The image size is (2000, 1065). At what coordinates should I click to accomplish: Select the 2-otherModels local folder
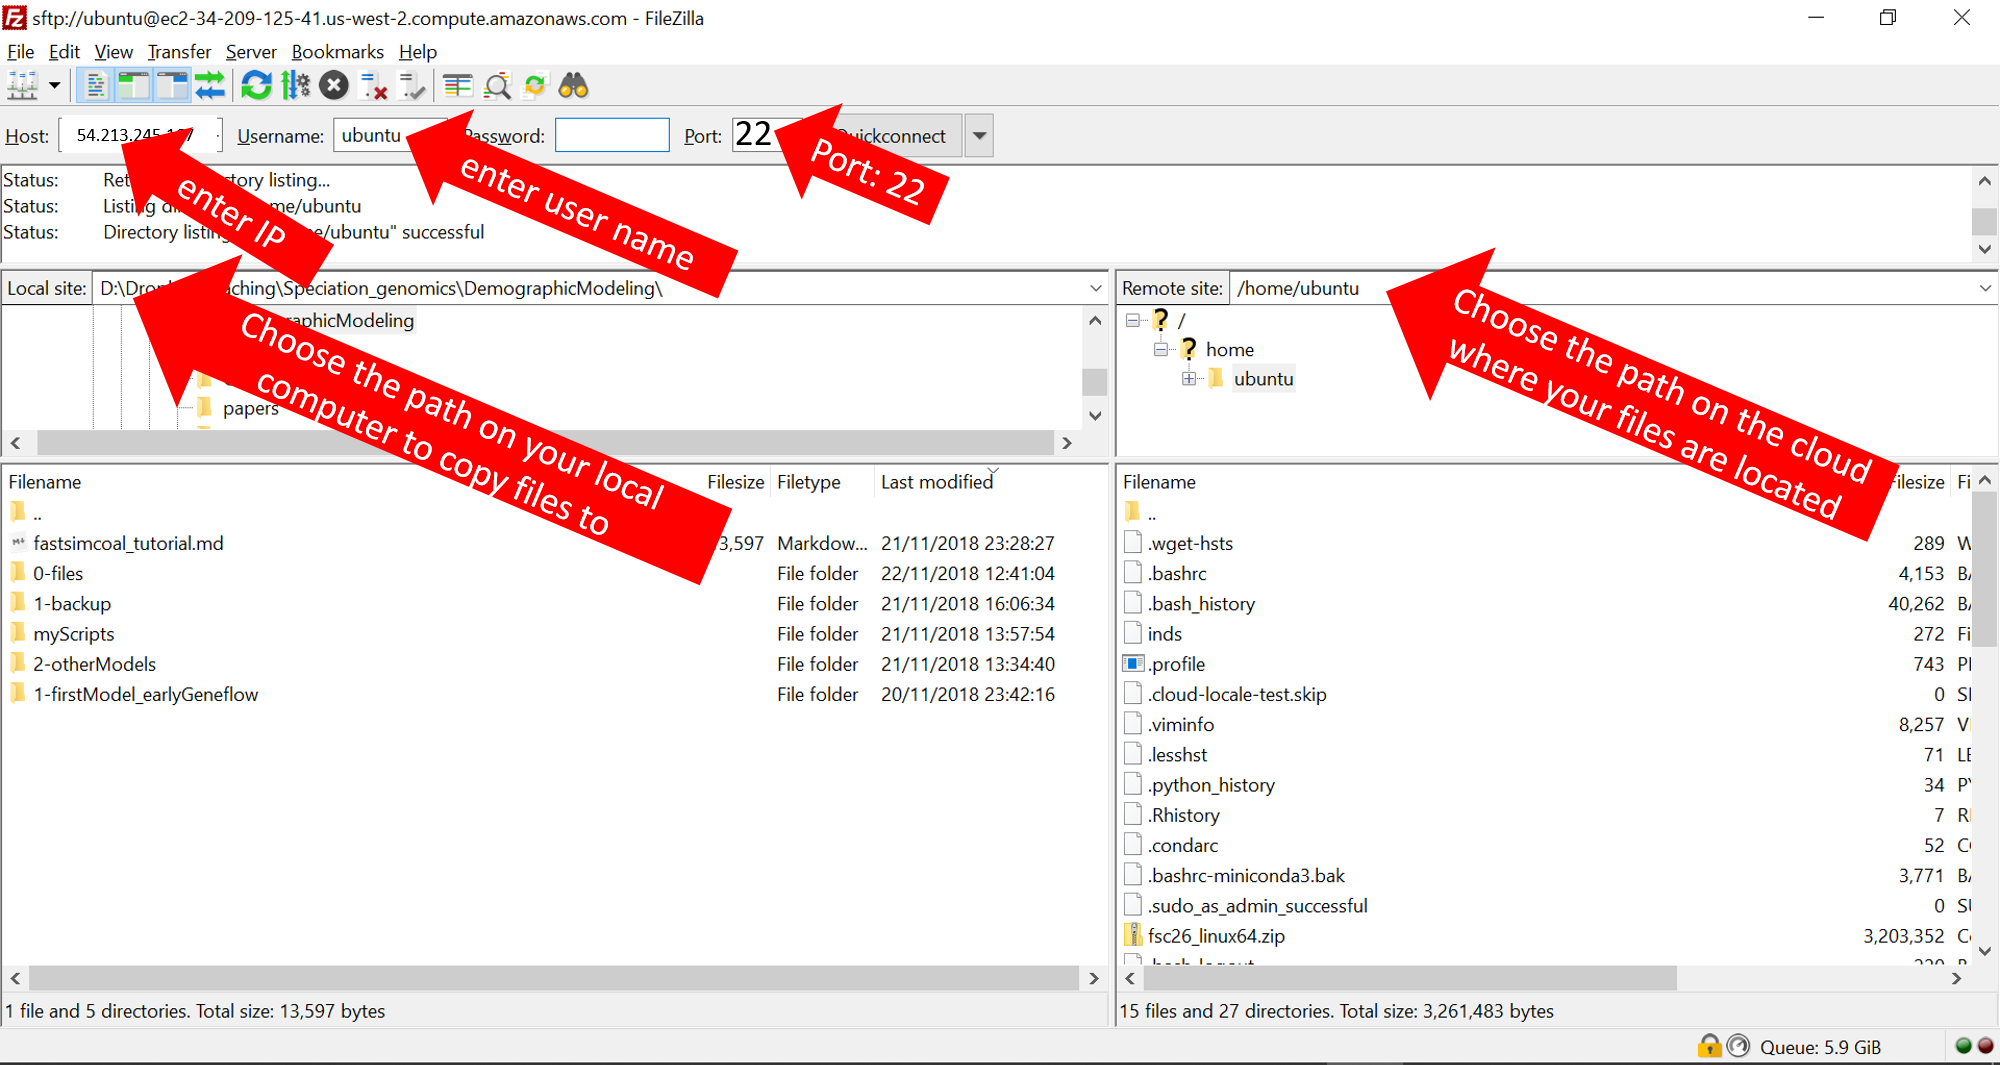[94, 664]
